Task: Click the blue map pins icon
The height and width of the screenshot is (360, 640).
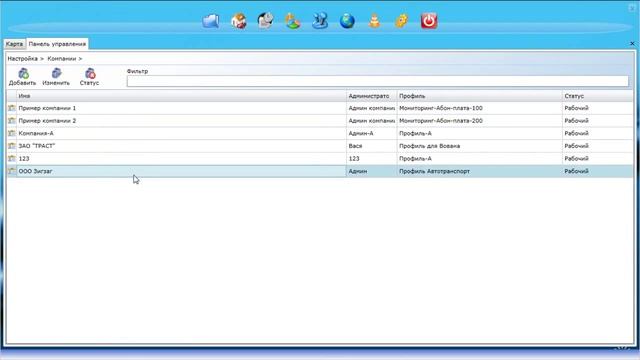Action: [x=320, y=21]
